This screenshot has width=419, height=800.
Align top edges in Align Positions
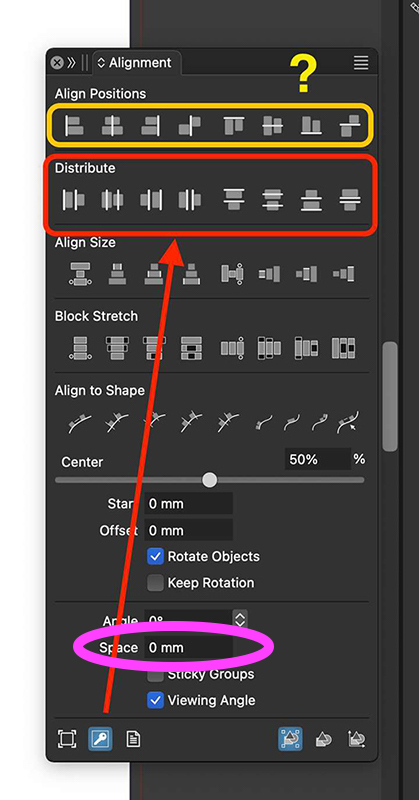click(x=234, y=125)
